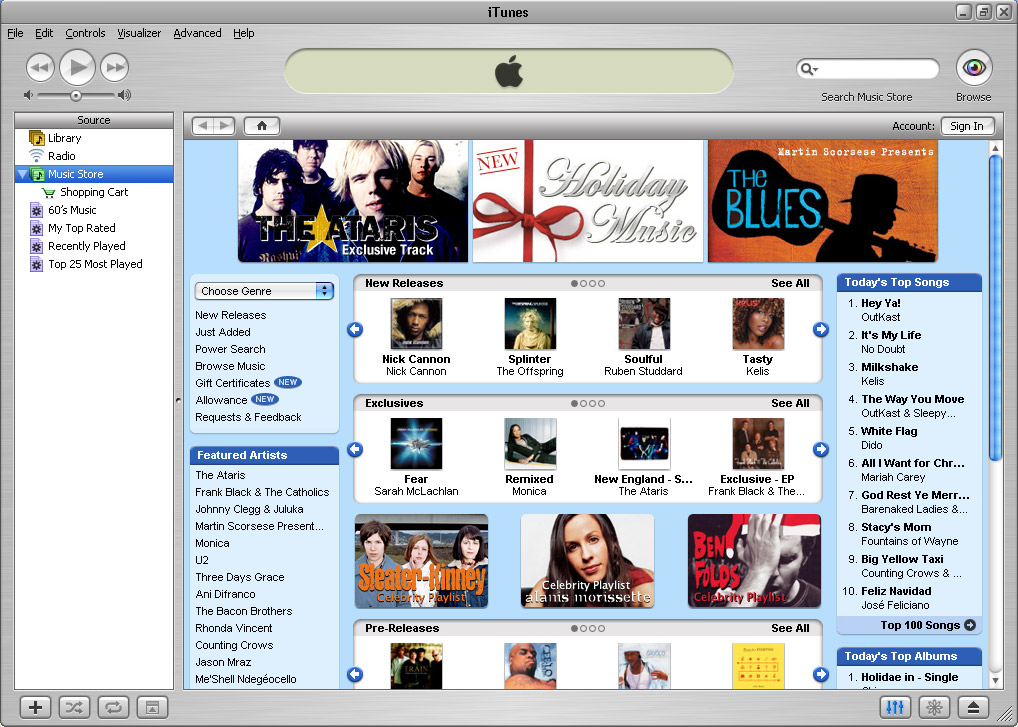Open the Controls menu
Screen dimensions: 1018x727
click(x=85, y=33)
